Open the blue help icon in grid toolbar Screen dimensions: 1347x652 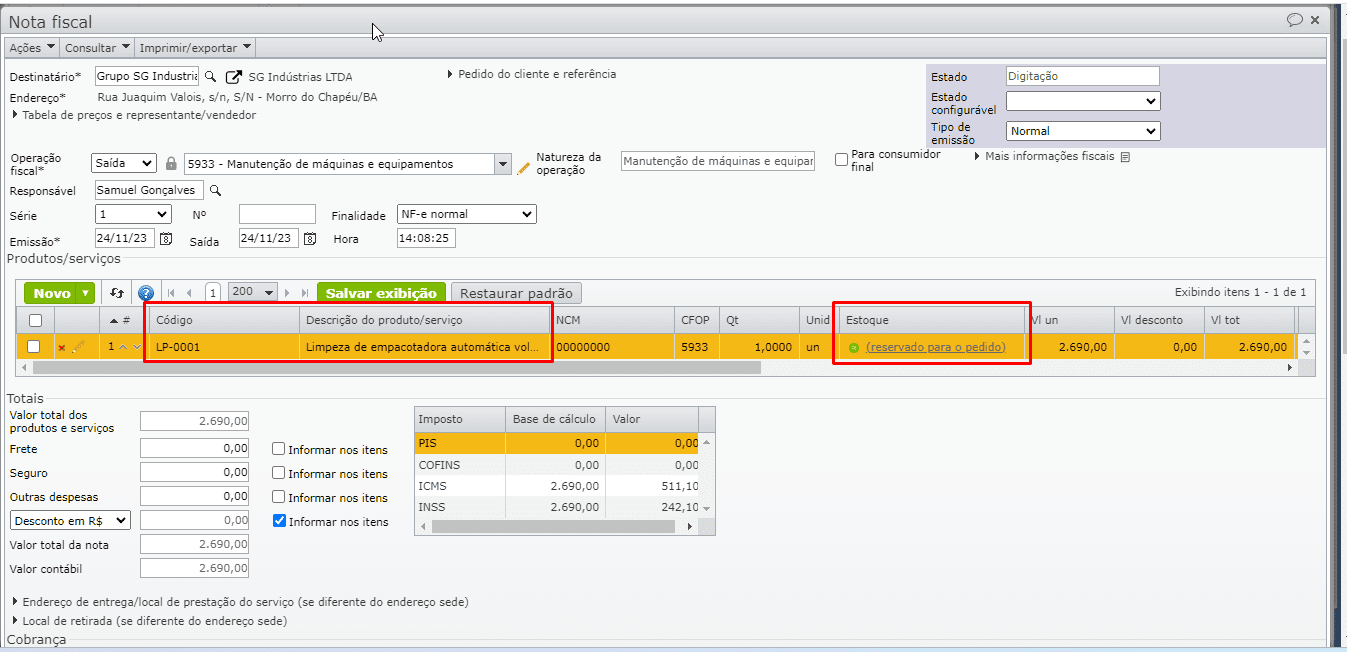coord(146,293)
